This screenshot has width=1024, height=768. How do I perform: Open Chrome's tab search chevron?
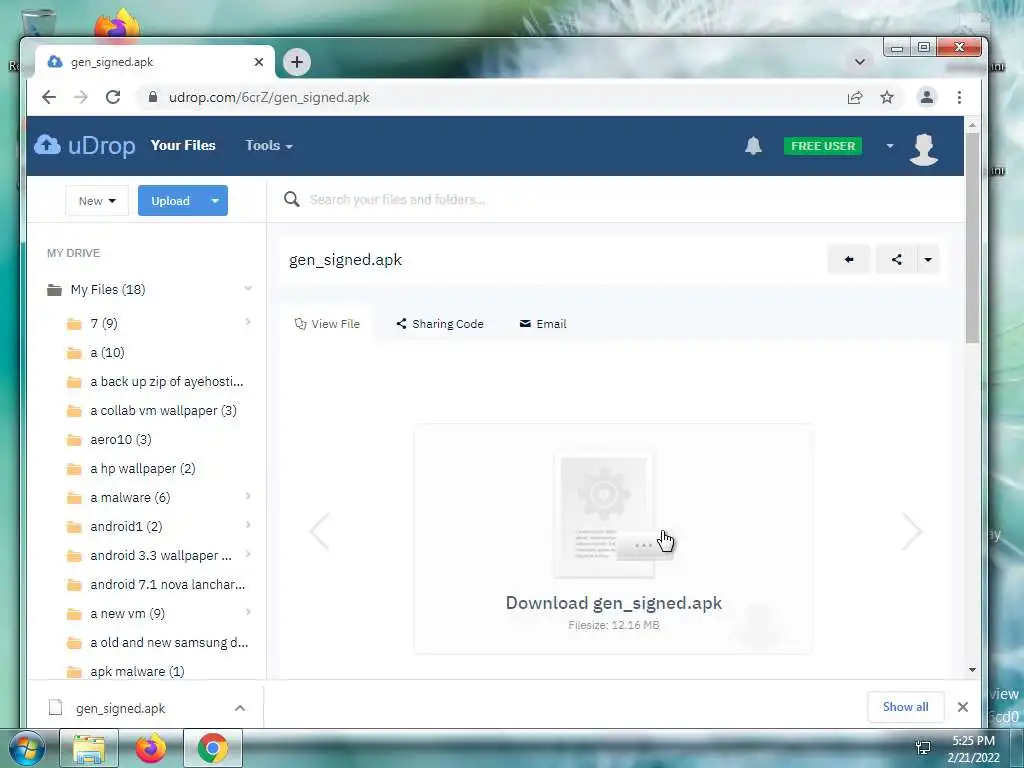(x=859, y=62)
